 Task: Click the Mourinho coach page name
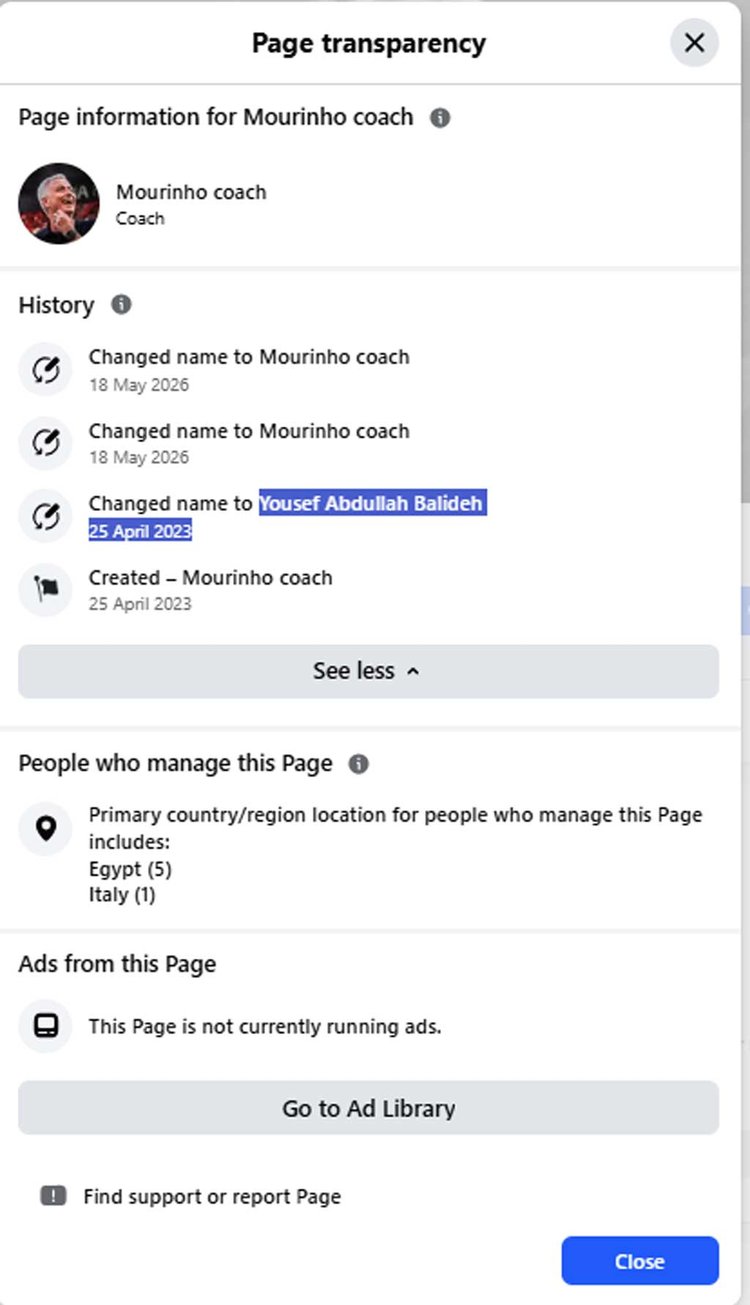[191, 192]
